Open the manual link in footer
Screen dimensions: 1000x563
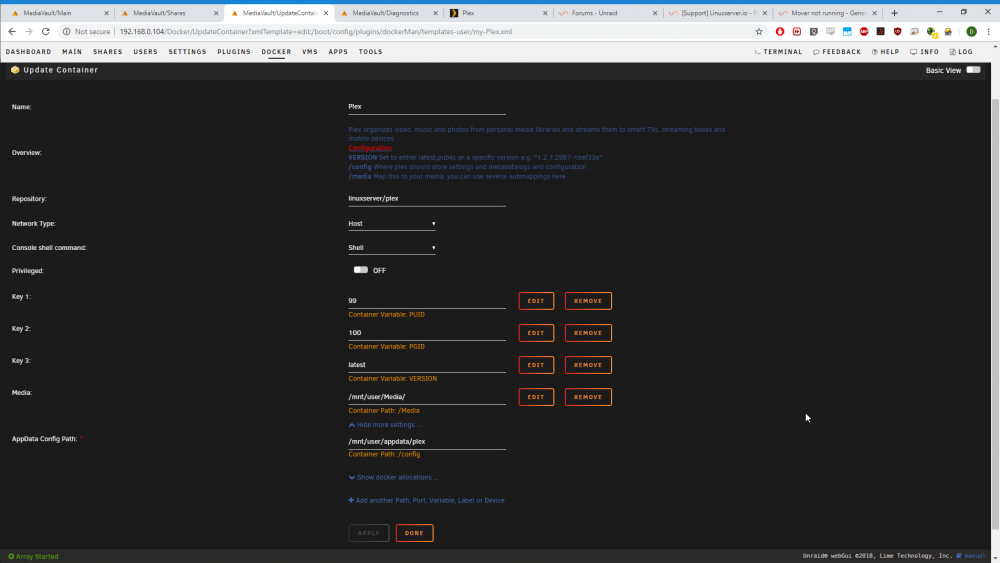point(971,556)
